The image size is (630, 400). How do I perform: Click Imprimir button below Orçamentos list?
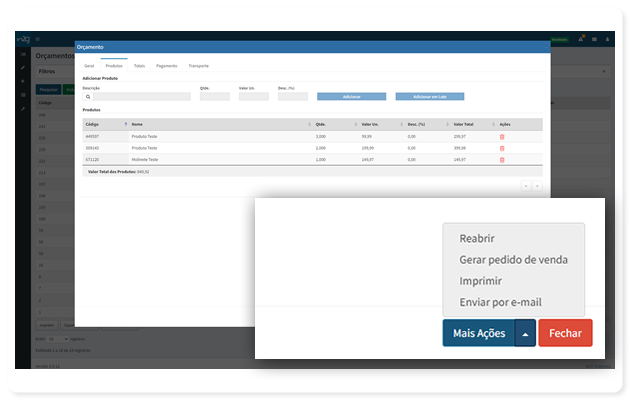pyautogui.click(x=47, y=325)
